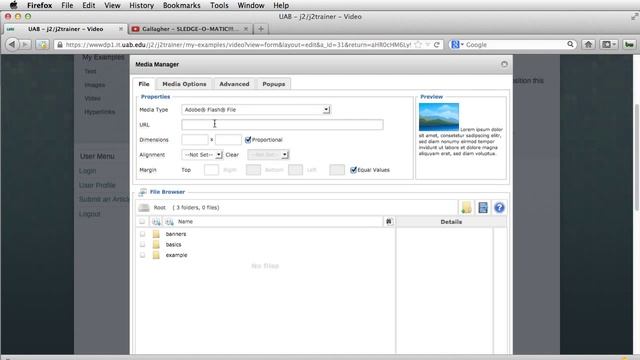The height and width of the screenshot is (360, 640).
Task: Open the example folder
Action: pos(176,255)
